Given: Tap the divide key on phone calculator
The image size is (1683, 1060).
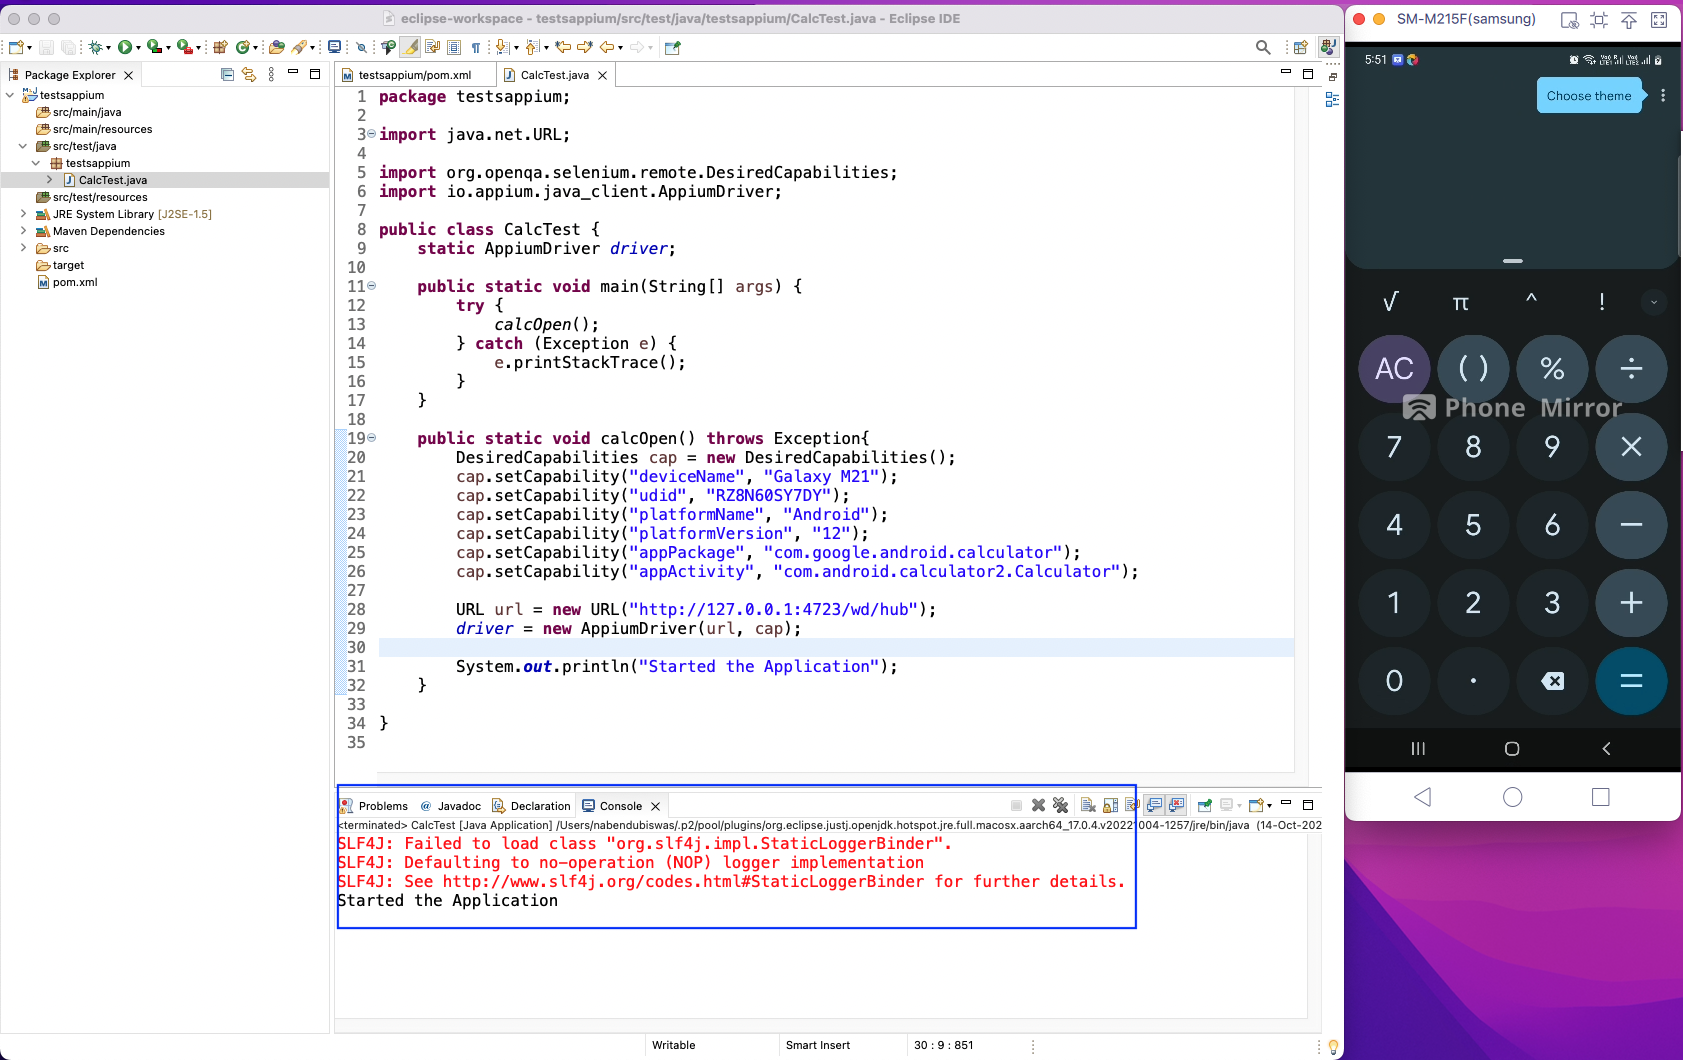Looking at the screenshot, I should 1630,368.
